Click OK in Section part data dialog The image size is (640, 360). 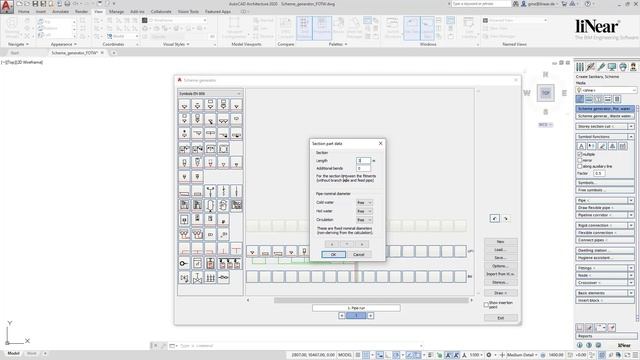[x=333, y=254]
